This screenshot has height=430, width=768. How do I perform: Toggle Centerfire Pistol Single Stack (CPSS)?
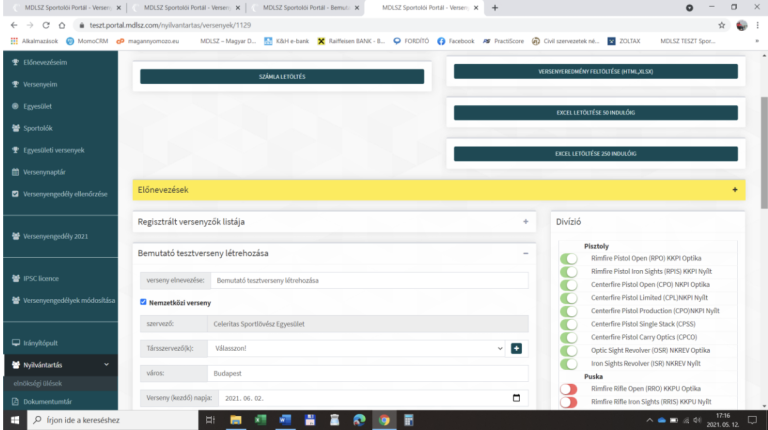point(568,324)
